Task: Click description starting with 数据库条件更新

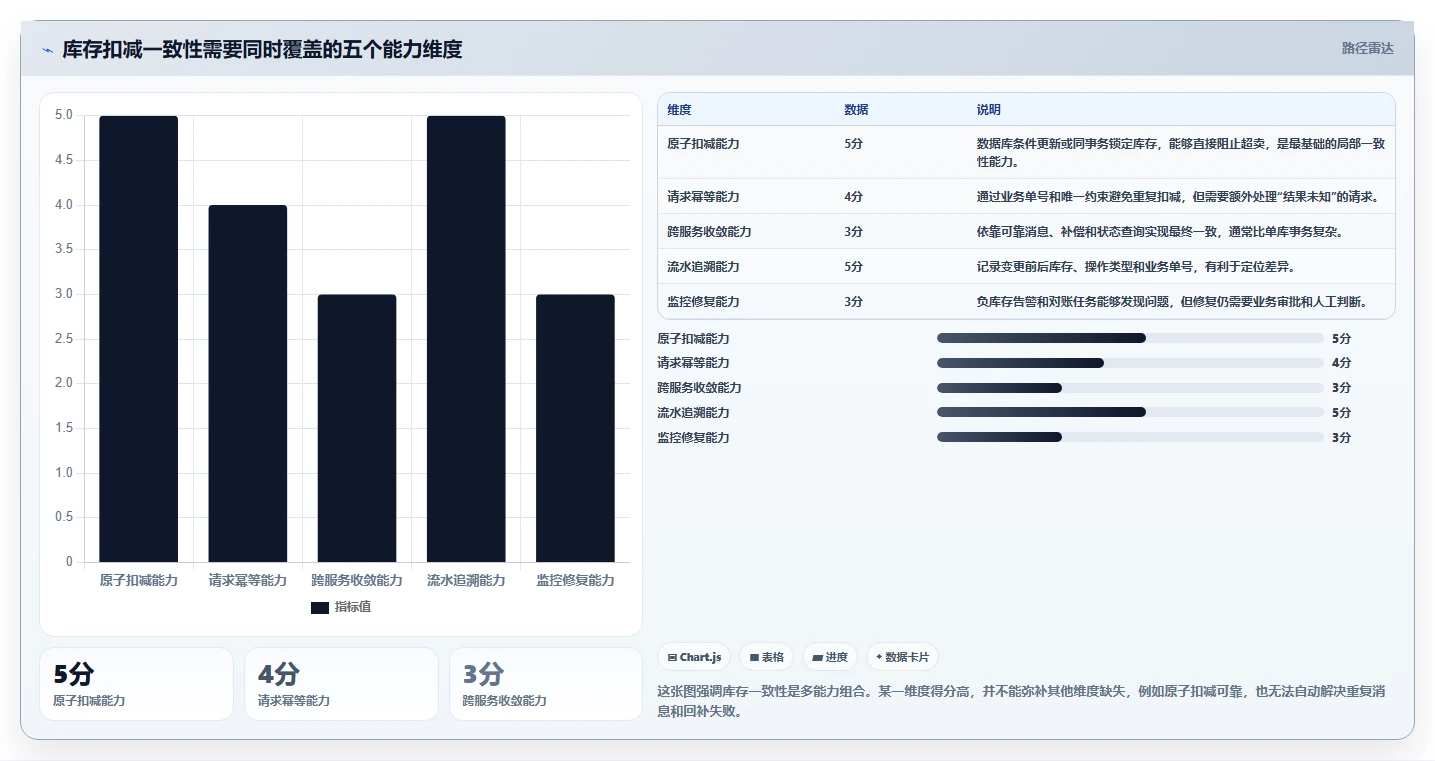Action: [1181, 152]
